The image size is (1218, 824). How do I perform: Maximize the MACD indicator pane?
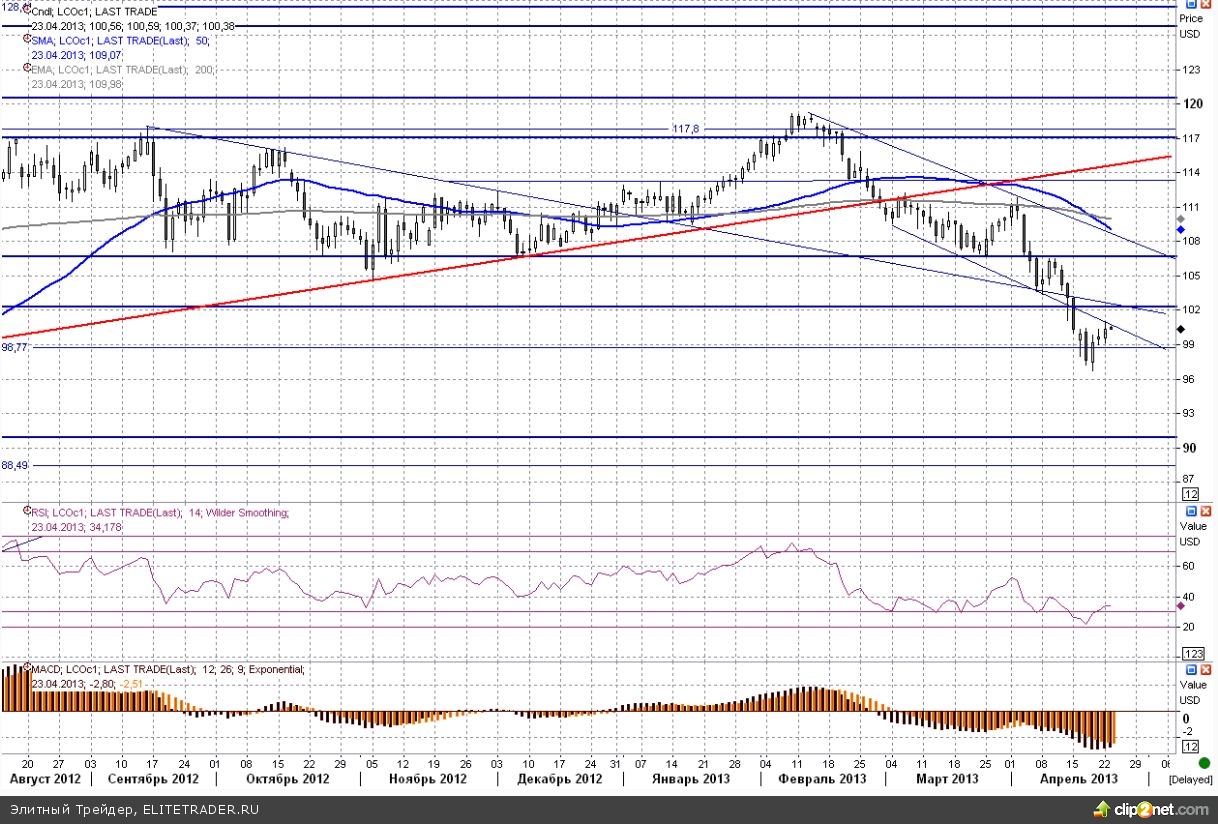(1191, 668)
